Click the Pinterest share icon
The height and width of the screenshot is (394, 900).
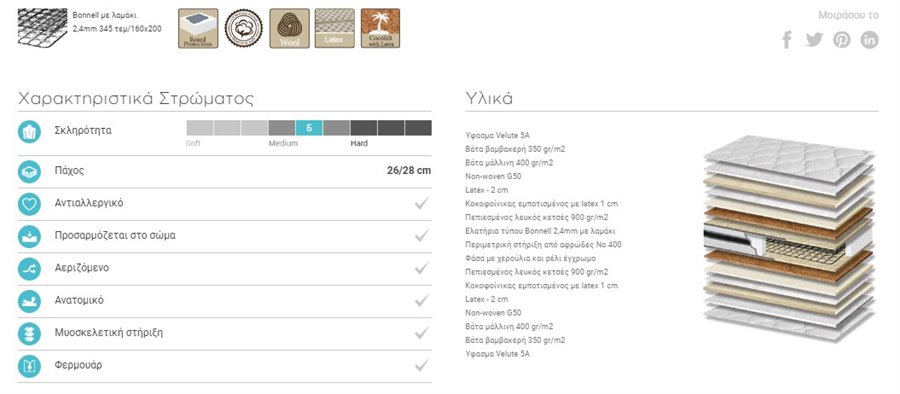(x=841, y=40)
